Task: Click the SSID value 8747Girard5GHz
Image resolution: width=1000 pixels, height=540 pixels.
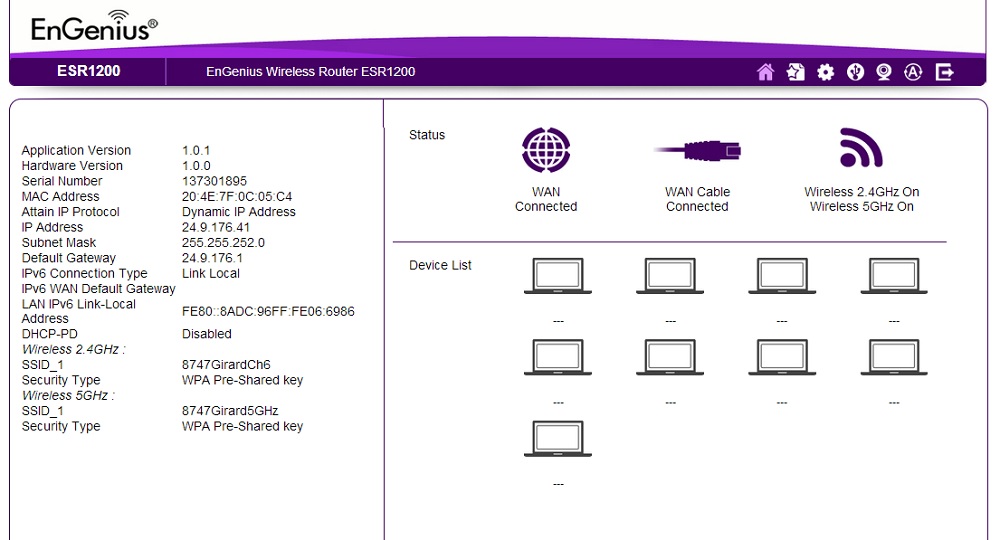Action: click(230, 411)
